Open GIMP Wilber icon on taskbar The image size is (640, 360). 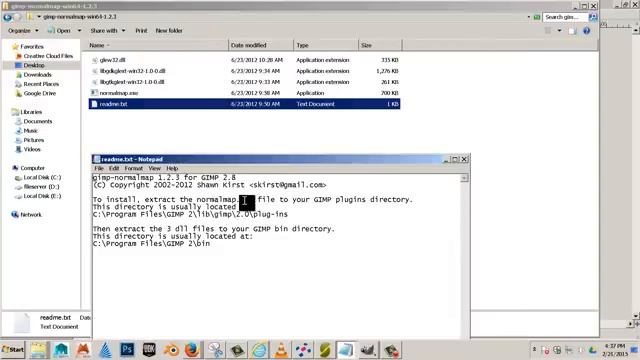pyautogui.click(x=367, y=350)
